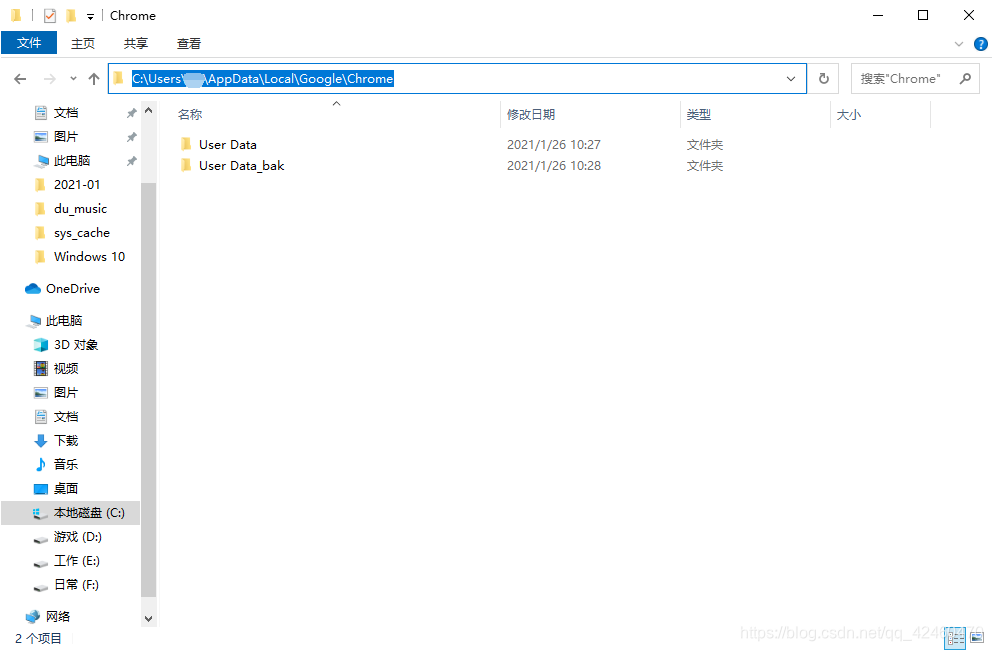Click the date 2021/1/26 10:27
This screenshot has height=651, width=993.
553,144
